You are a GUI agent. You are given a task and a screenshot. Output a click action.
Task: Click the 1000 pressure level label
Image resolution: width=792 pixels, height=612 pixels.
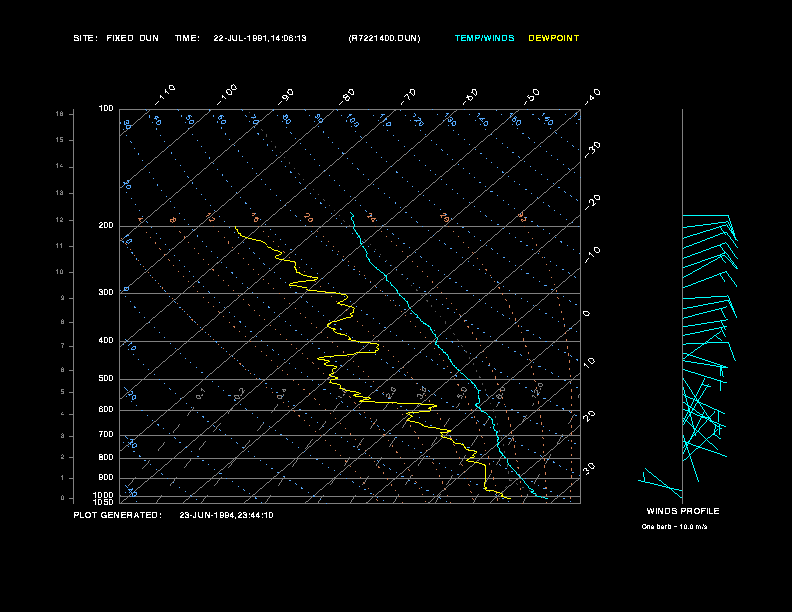click(104, 495)
